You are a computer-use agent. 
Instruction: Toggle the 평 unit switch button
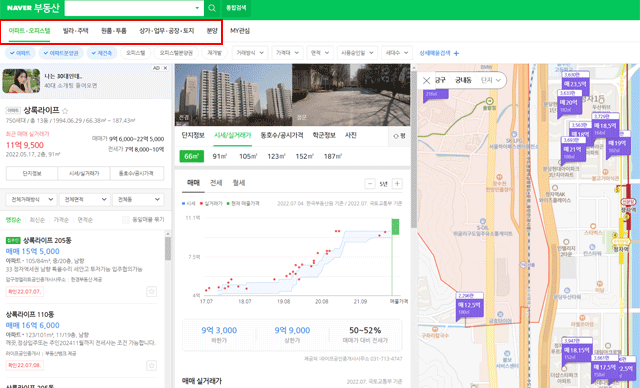point(399,136)
